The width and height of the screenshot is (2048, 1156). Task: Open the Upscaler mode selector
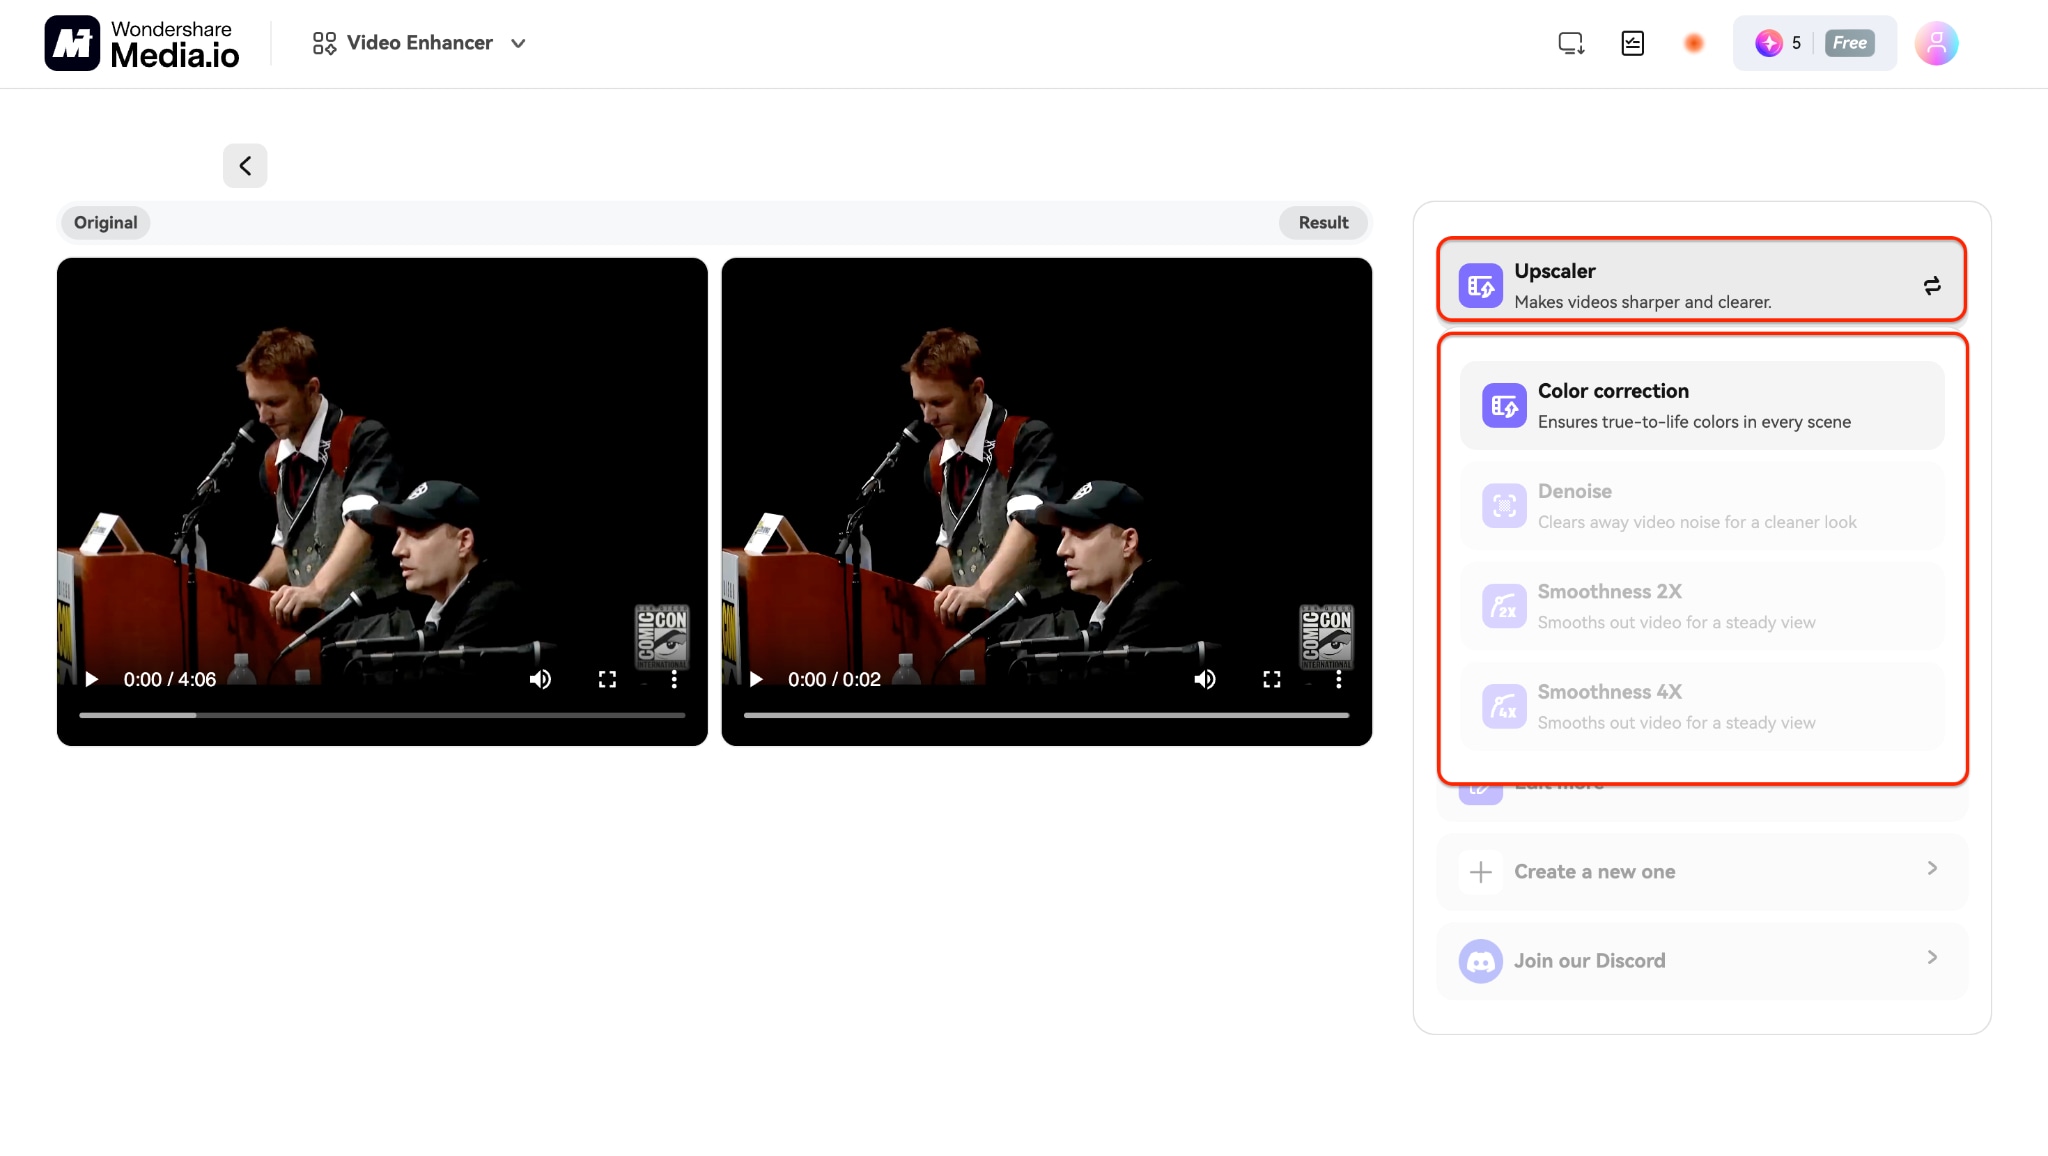pyautogui.click(x=1701, y=281)
